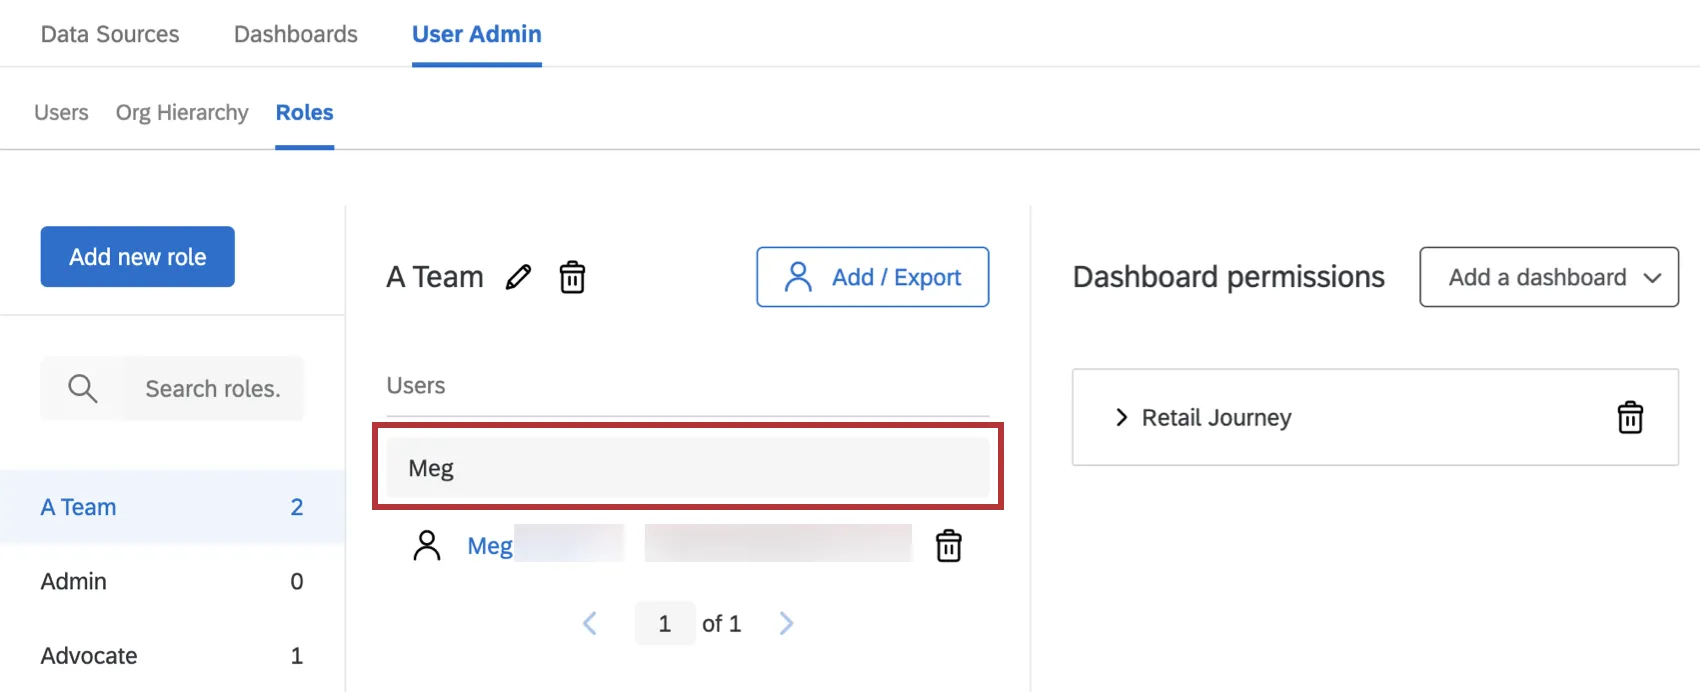This screenshot has height=692, width=1700.
Task: Click the pencil icon to rename A Team
Action: 518,277
